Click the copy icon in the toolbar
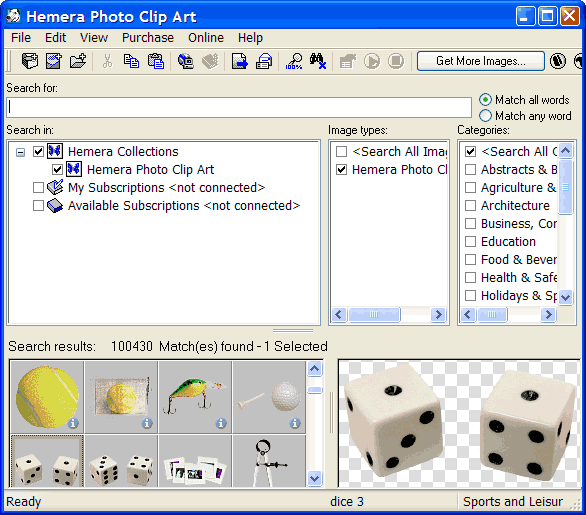This screenshot has height=515, width=586. tap(131, 61)
